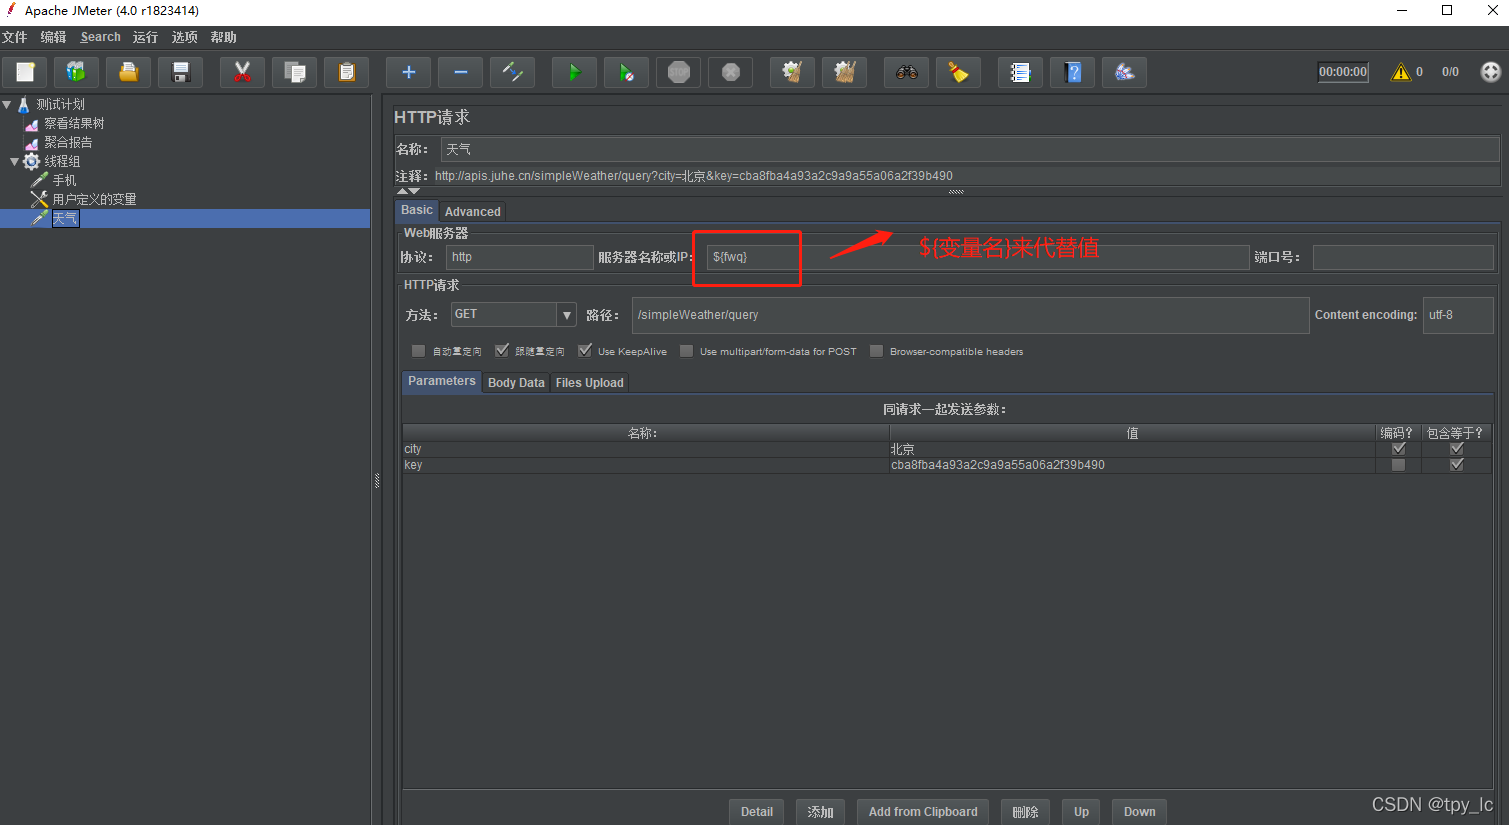Click the Clear All results icon

pyautogui.click(x=844, y=72)
